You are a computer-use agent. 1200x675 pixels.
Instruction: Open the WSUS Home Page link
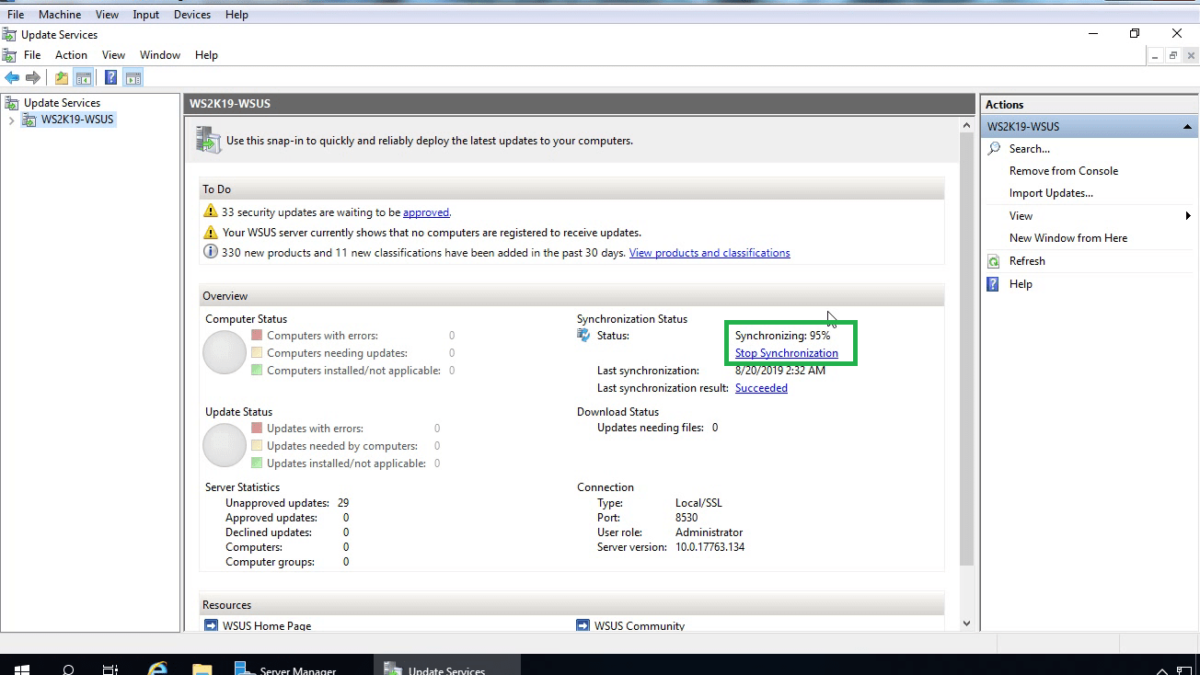tap(267, 626)
